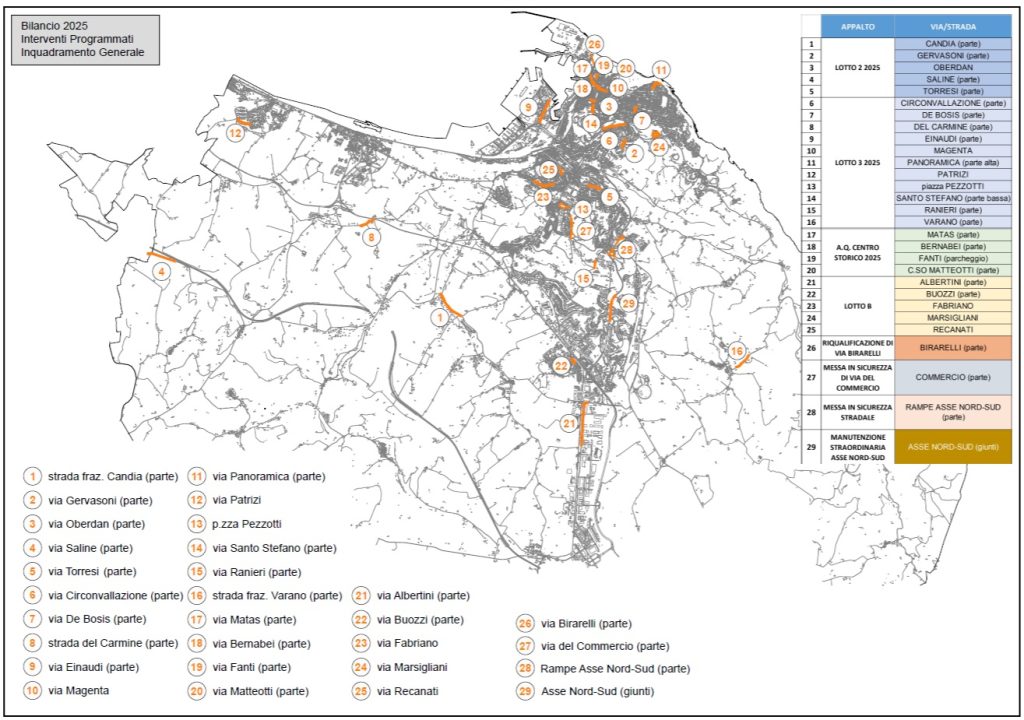Click the Bilancio 2025 title box
Viewport: 1024px width, 720px height.
point(88,36)
